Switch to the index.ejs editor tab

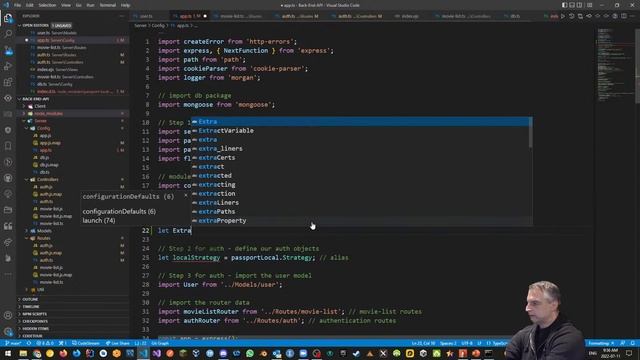pyautogui.click(x=410, y=16)
